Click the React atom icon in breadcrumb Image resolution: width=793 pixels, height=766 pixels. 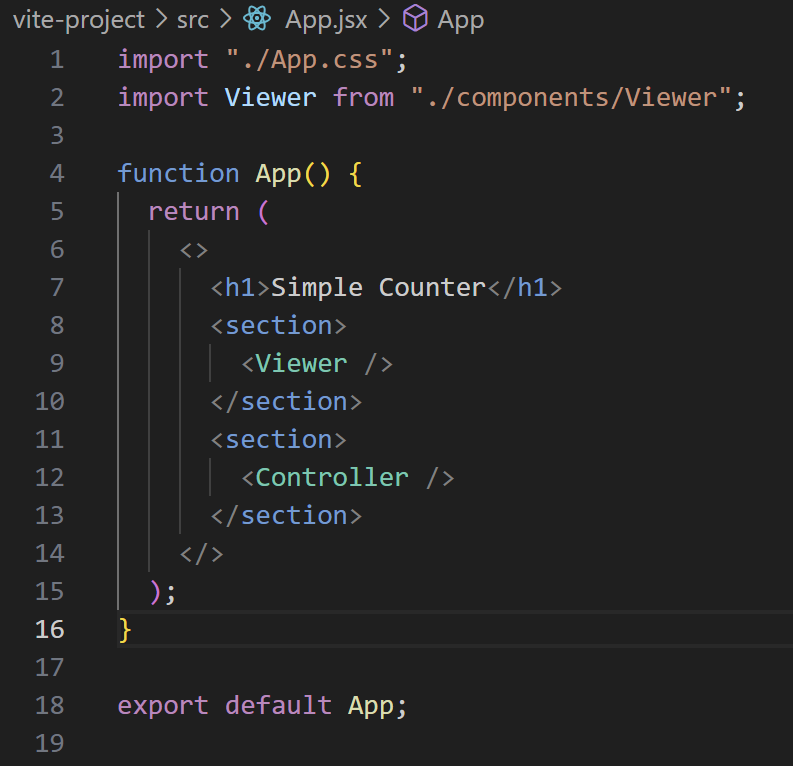coord(257,19)
